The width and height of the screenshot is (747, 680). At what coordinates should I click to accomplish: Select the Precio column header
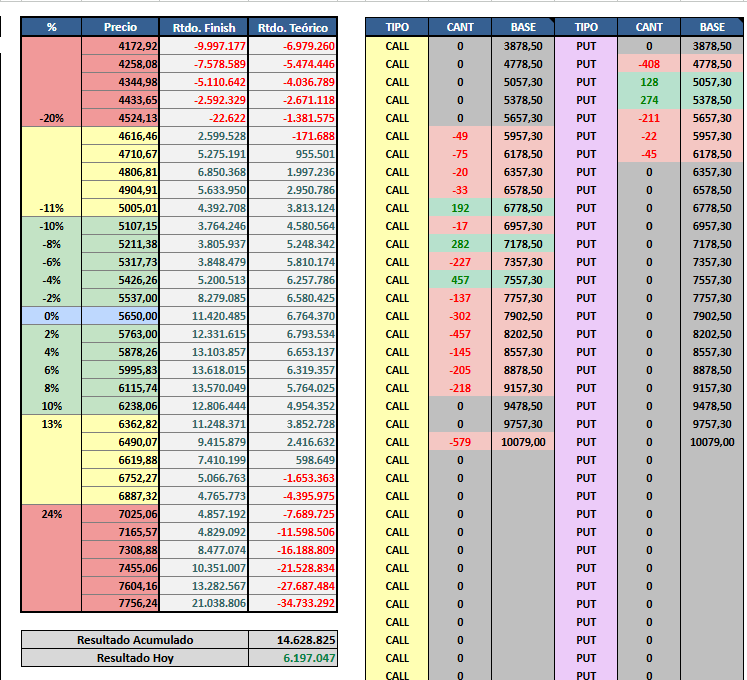point(120,27)
